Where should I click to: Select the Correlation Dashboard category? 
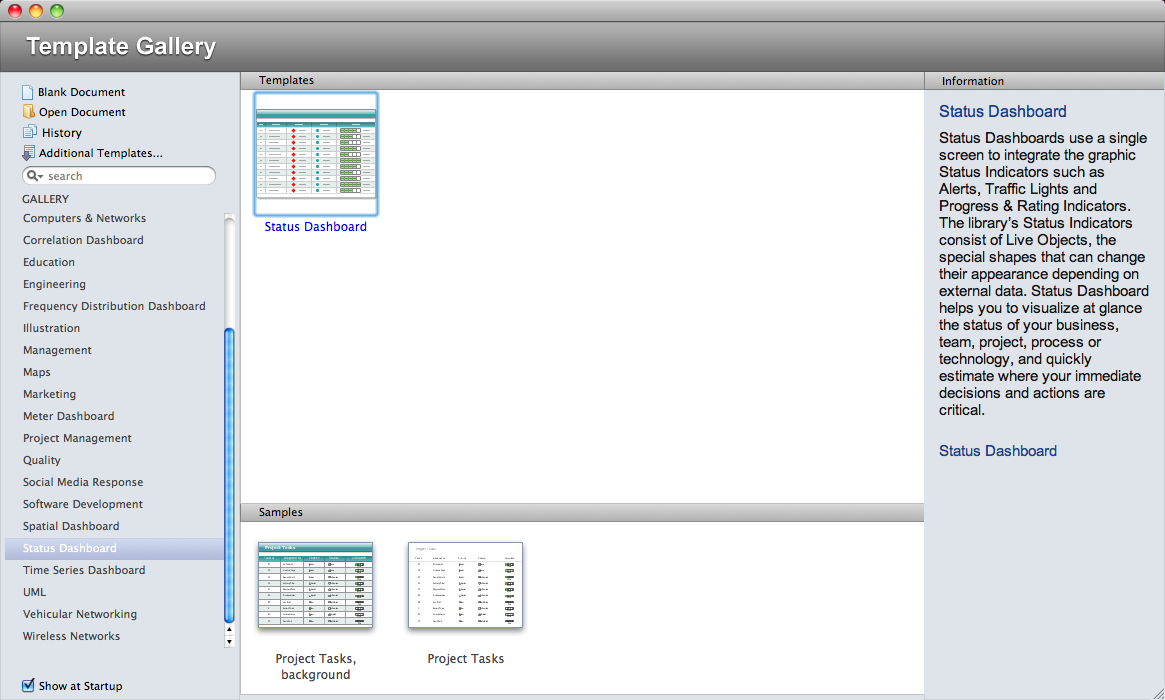point(83,240)
